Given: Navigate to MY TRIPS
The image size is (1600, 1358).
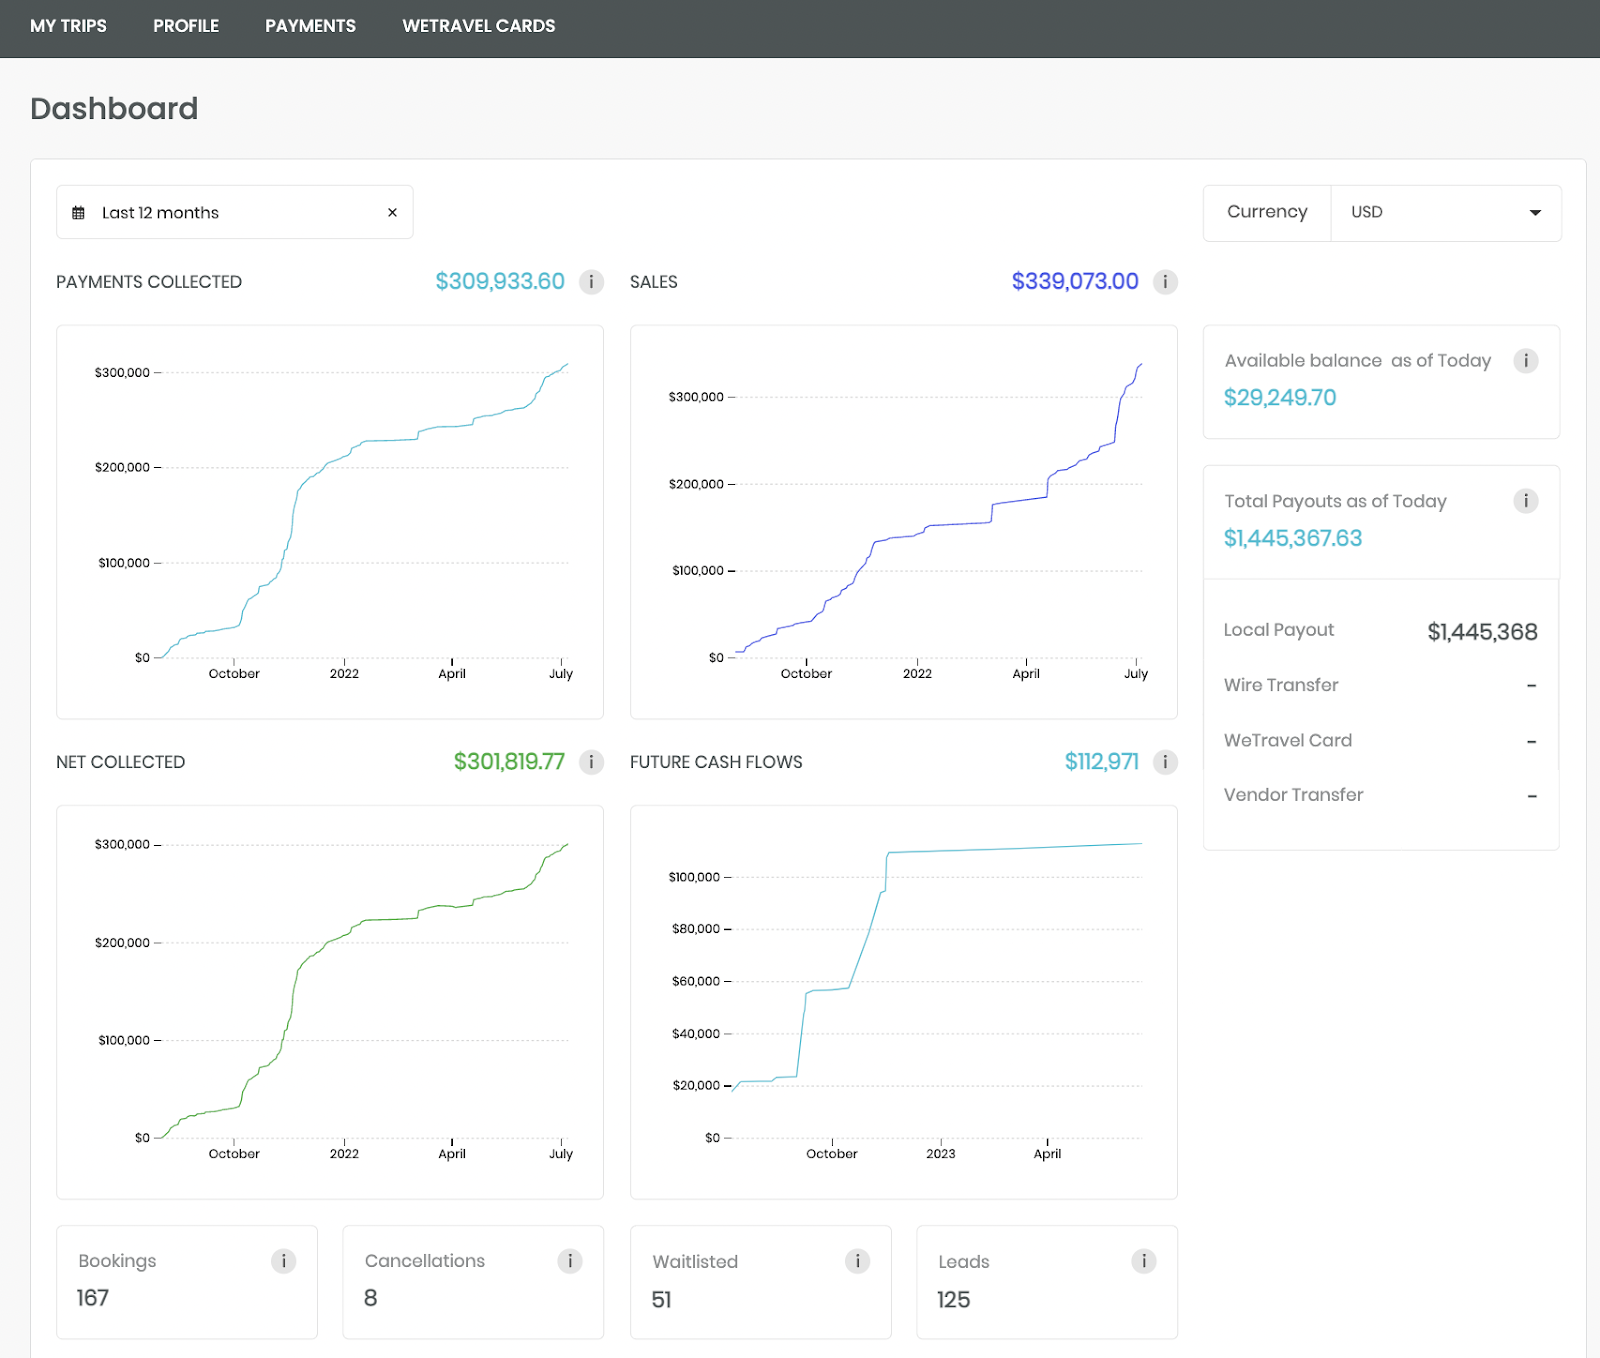Looking at the screenshot, I should pyautogui.click(x=67, y=26).
